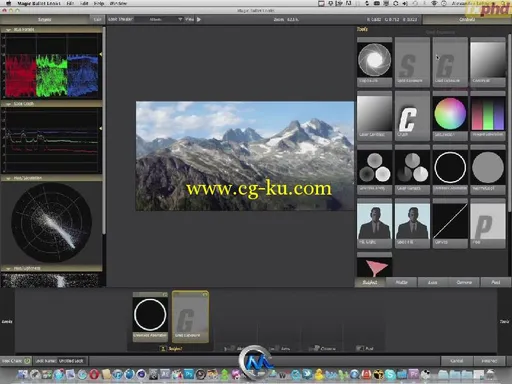Click the Subject section icon in tool chain
The image size is (512, 384).
tap(163, 349)
